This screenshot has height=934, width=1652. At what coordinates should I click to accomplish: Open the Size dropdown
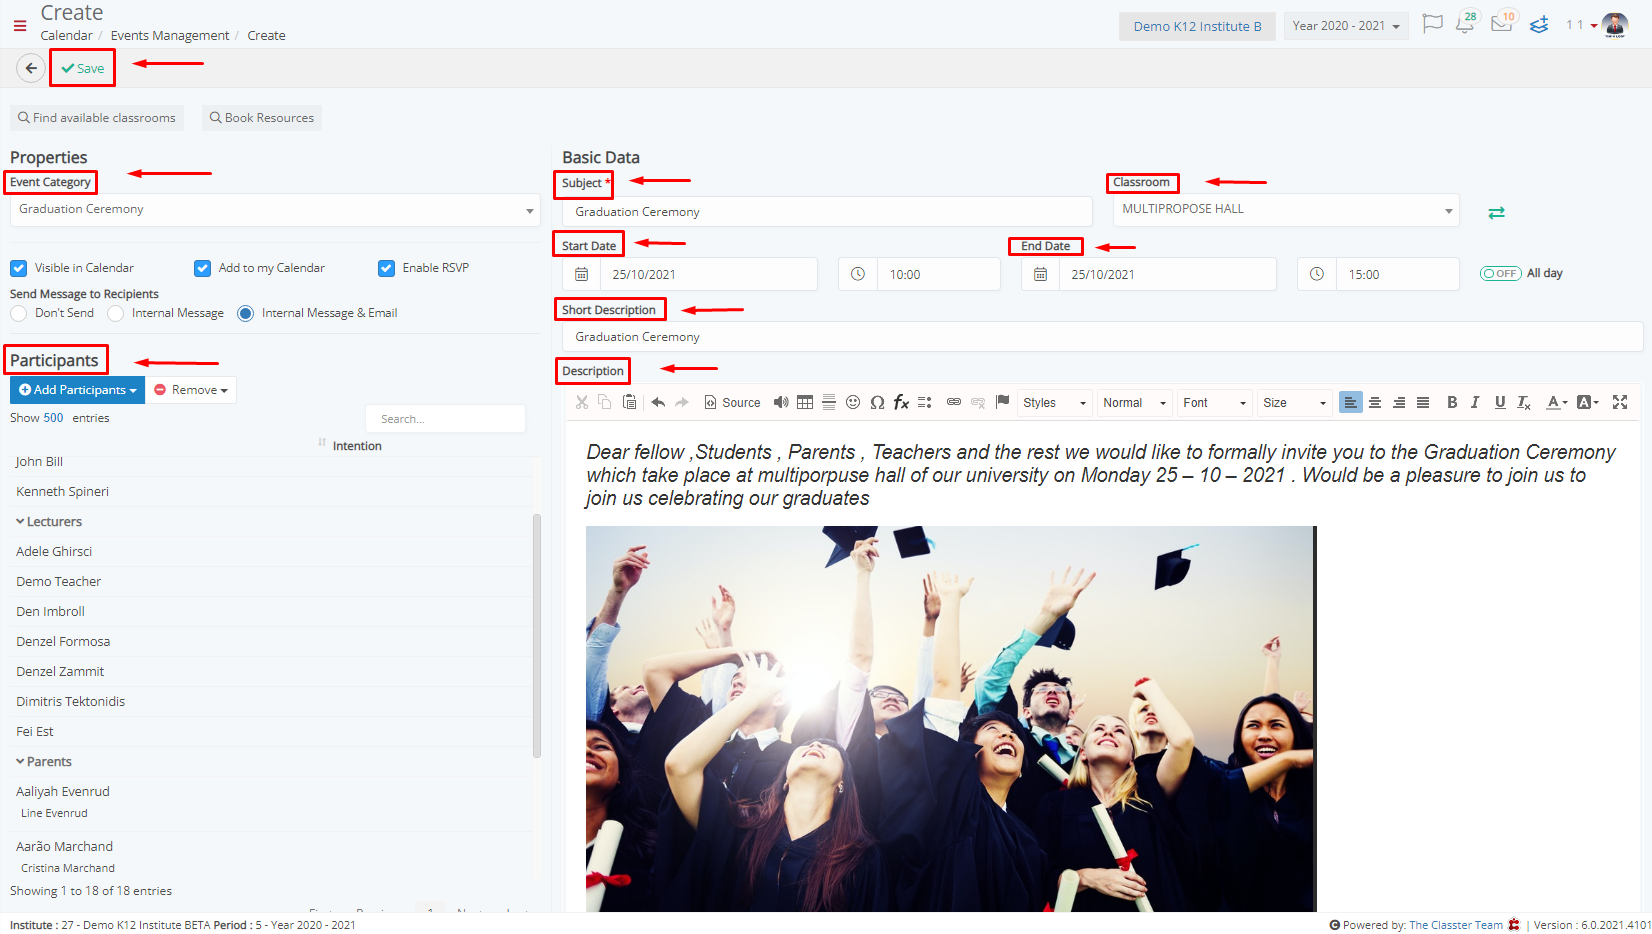point(1294,402)
